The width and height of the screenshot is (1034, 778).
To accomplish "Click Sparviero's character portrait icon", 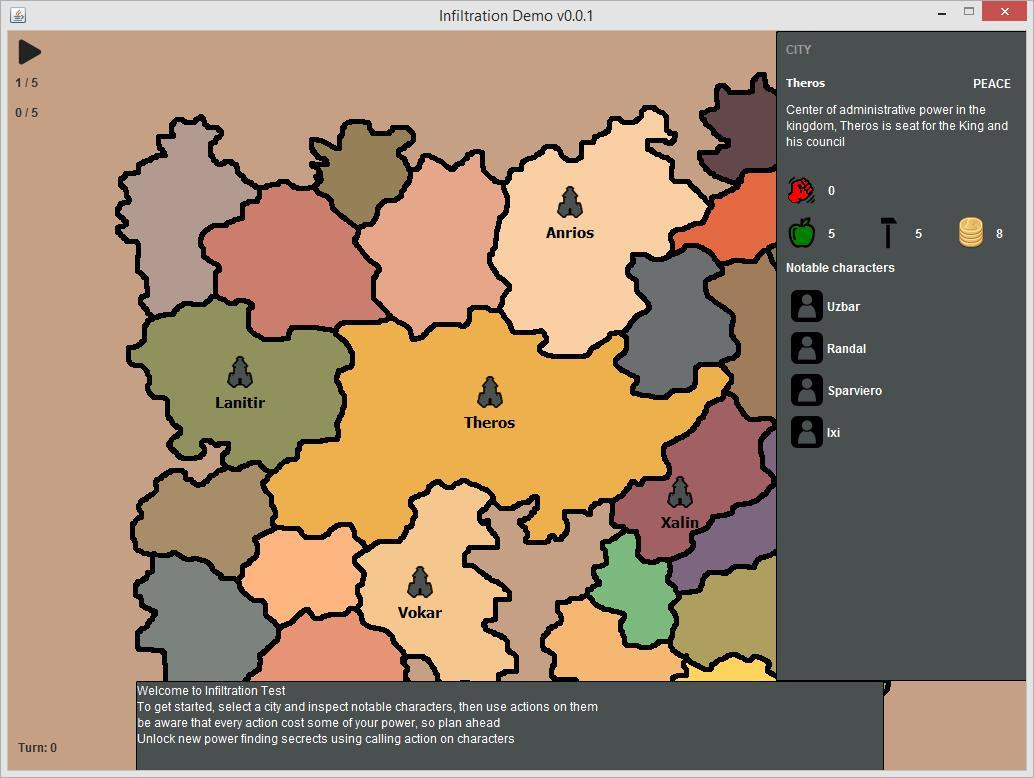I will (806, 390).
